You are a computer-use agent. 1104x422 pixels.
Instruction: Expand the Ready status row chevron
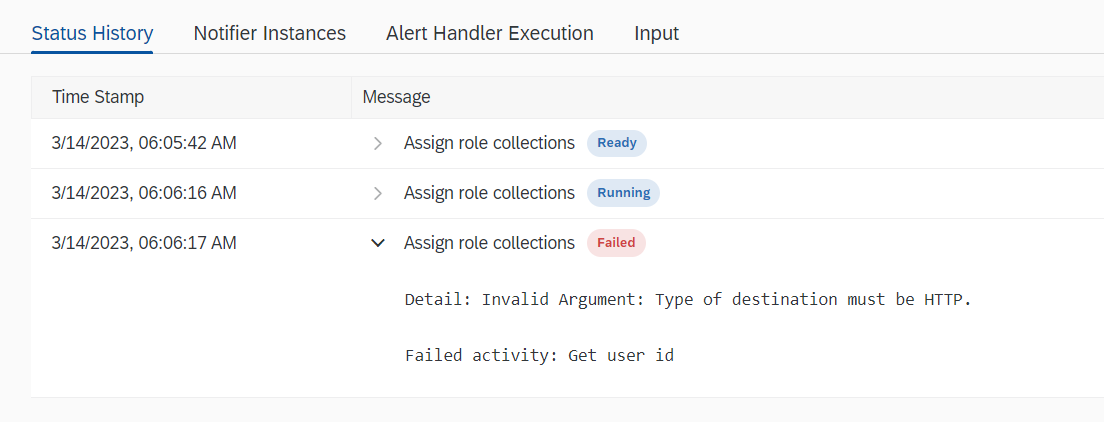pos(377,143)
